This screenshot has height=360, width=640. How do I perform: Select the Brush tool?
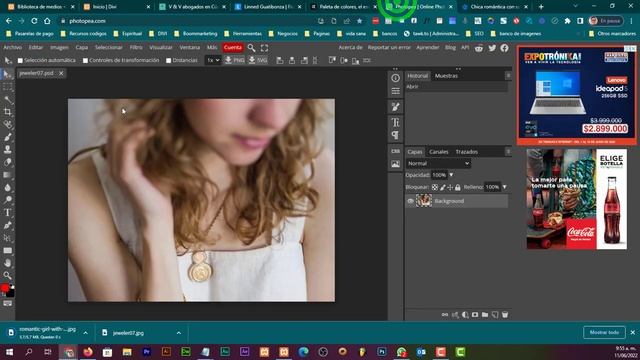click(7, 137)
